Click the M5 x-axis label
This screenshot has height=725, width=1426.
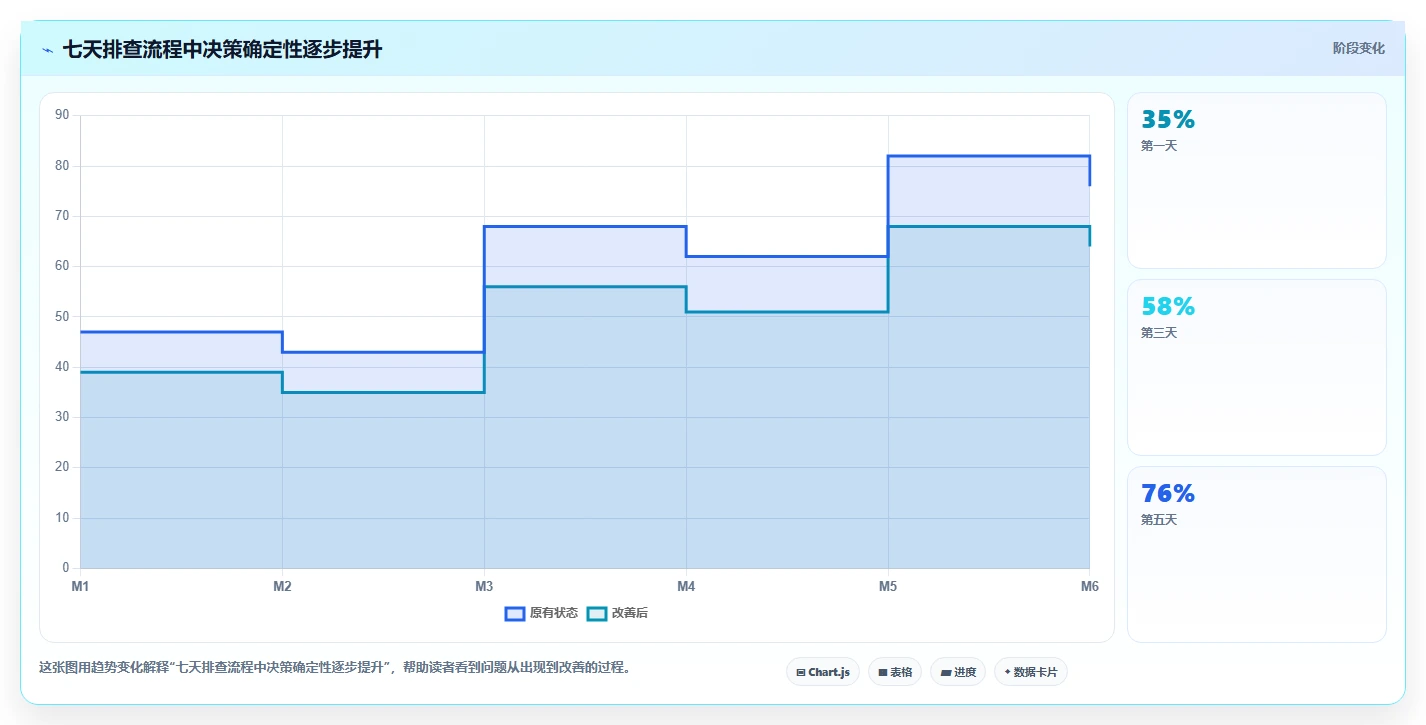[x=888, y=586]
